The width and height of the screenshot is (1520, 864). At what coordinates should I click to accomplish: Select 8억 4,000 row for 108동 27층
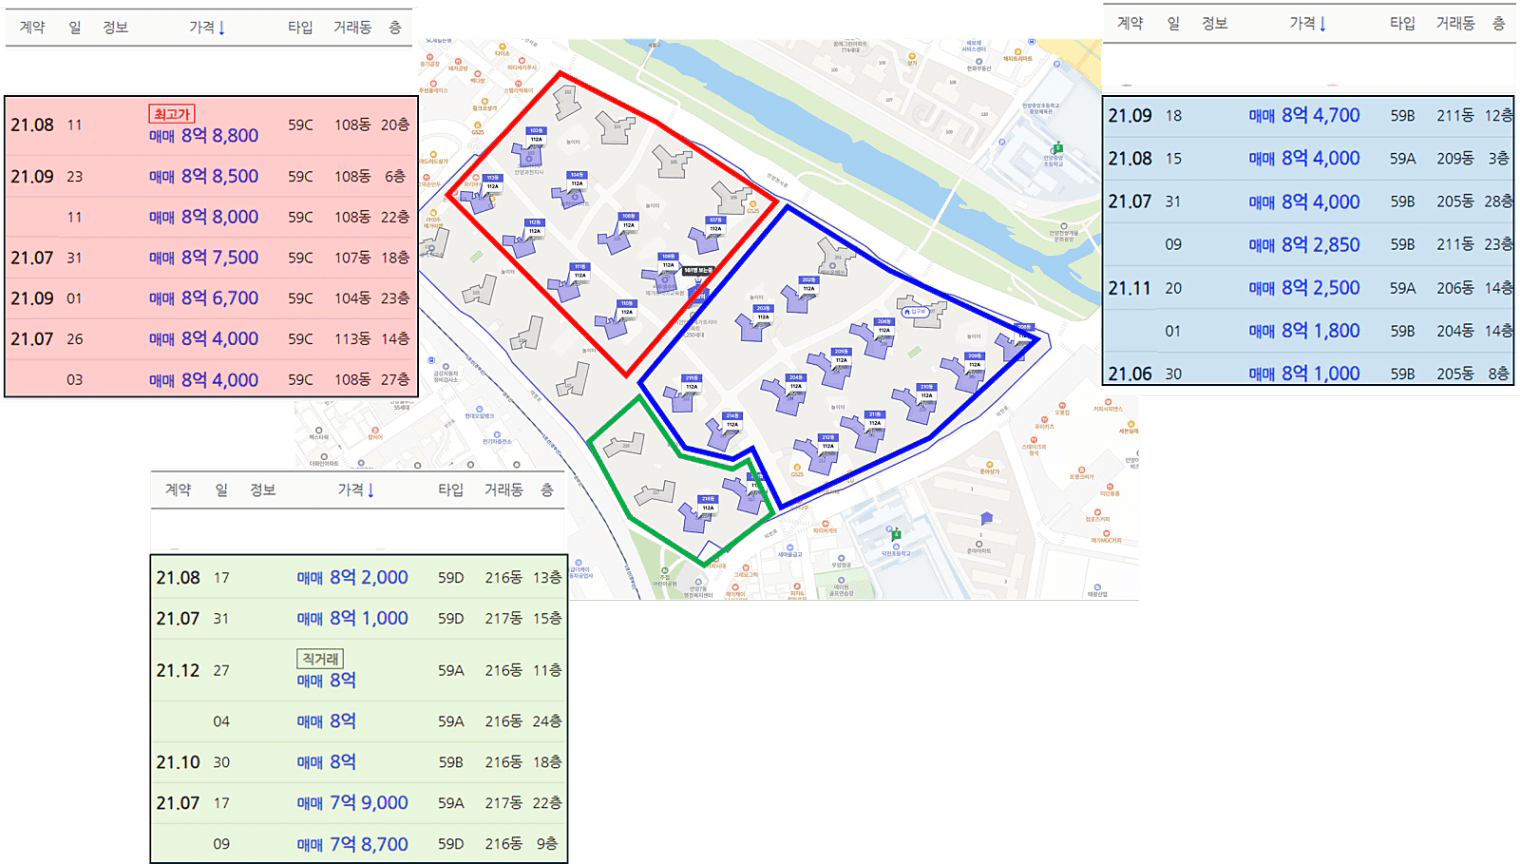click(211, 379)
